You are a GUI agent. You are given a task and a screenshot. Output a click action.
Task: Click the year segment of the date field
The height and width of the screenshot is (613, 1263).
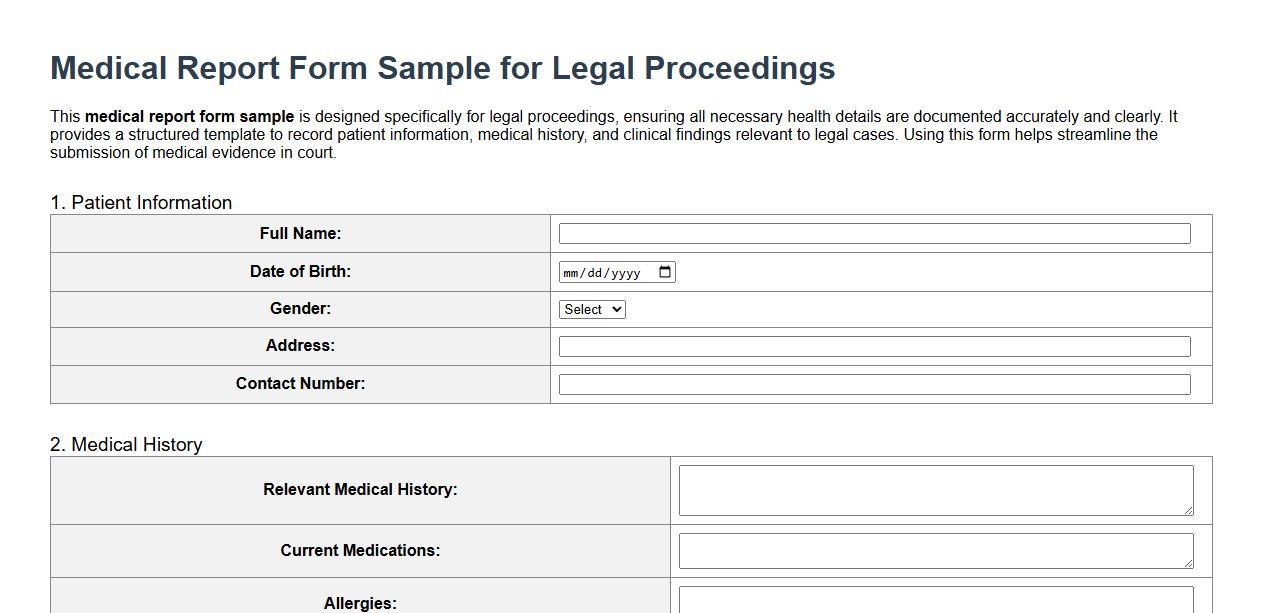(x=628, y=271)
